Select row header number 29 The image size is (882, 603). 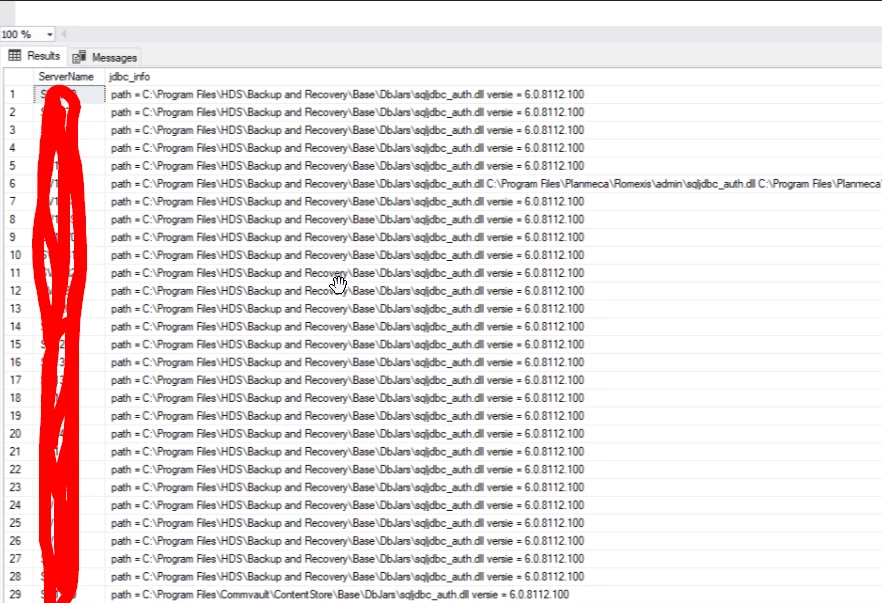pos(19,595)
